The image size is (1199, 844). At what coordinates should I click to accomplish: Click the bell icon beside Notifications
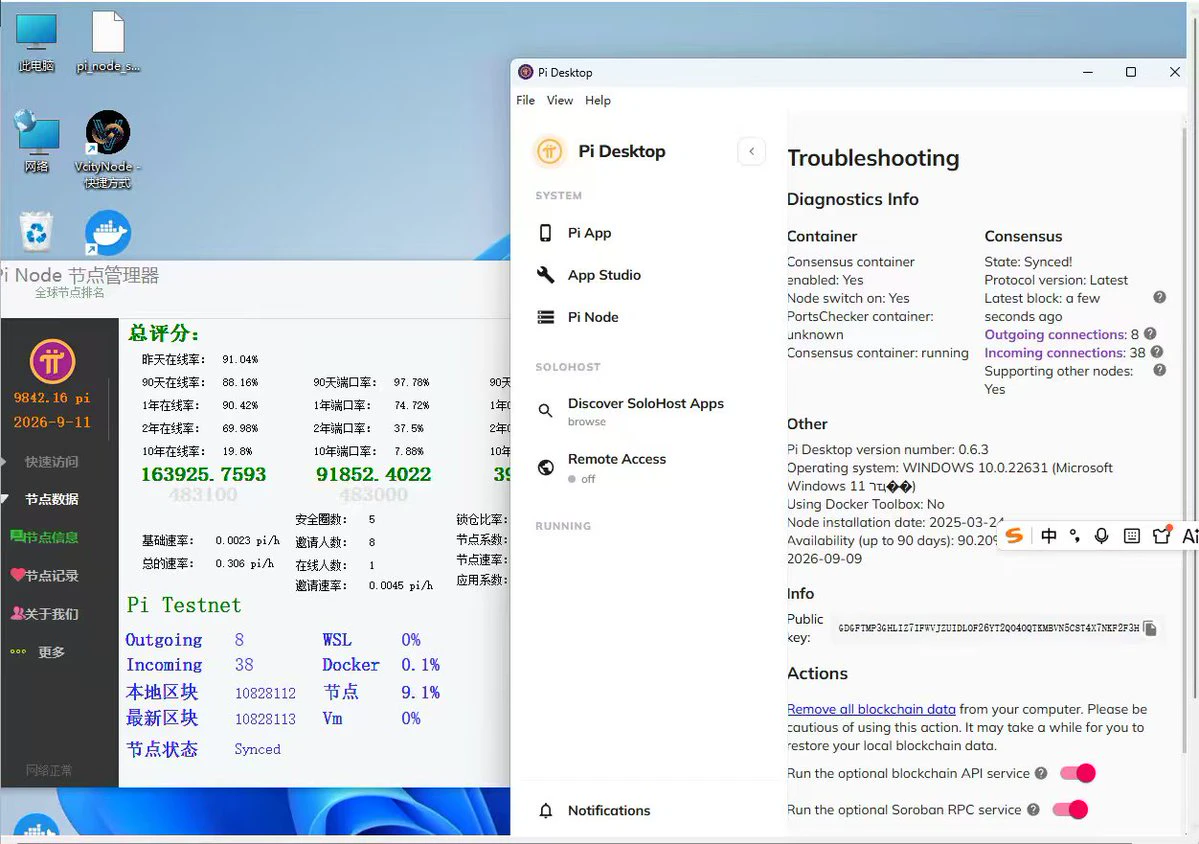(545, 810)
